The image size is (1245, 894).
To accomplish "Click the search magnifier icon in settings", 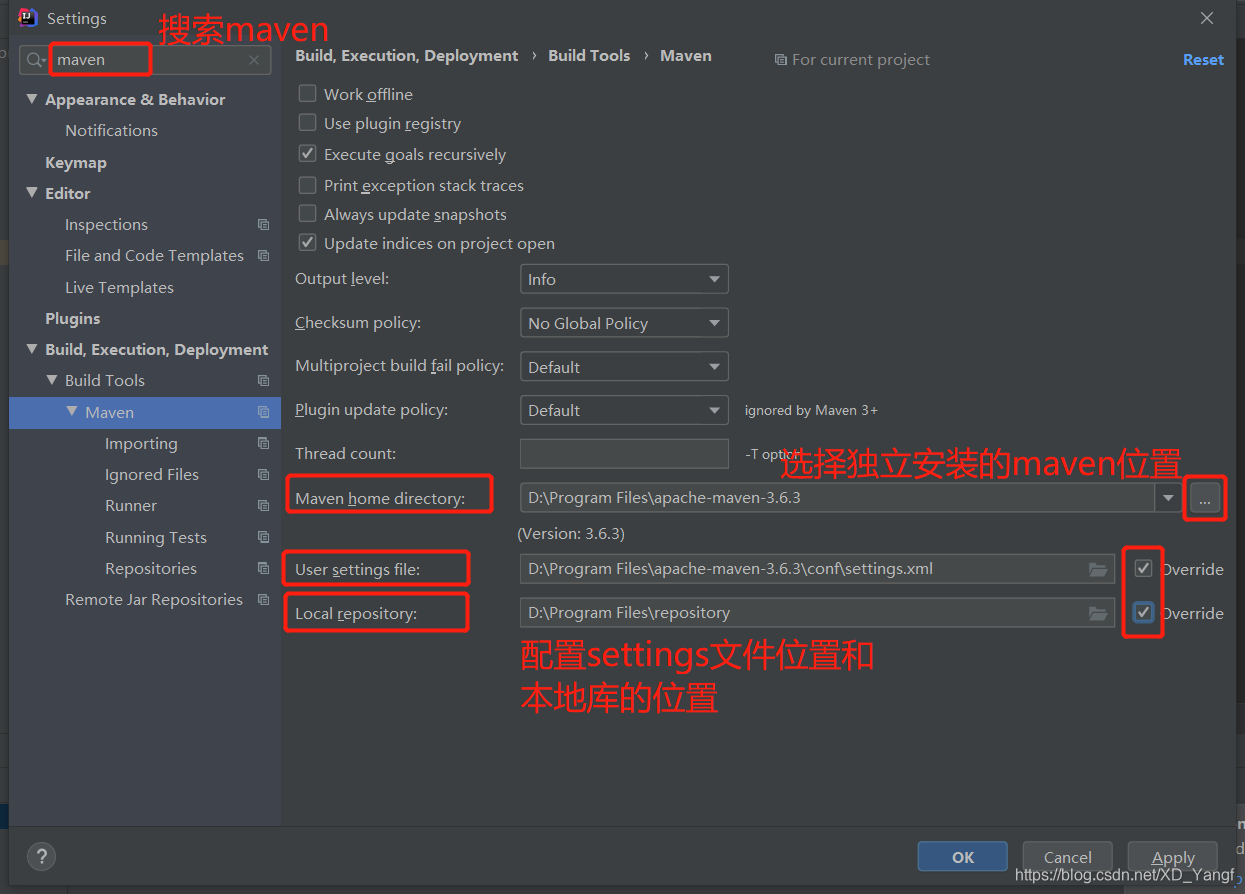I will [x=36, y=60].
